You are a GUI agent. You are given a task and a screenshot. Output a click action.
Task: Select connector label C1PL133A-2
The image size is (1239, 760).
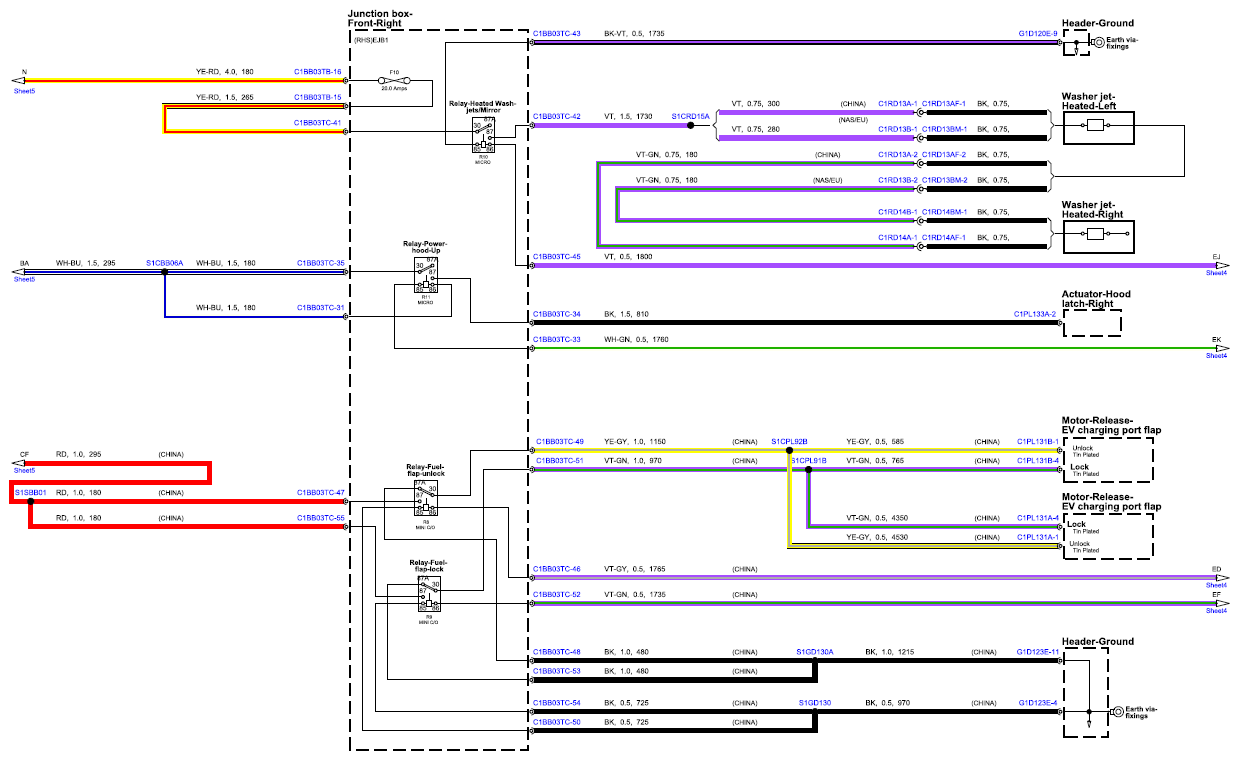coord(1036,314)
